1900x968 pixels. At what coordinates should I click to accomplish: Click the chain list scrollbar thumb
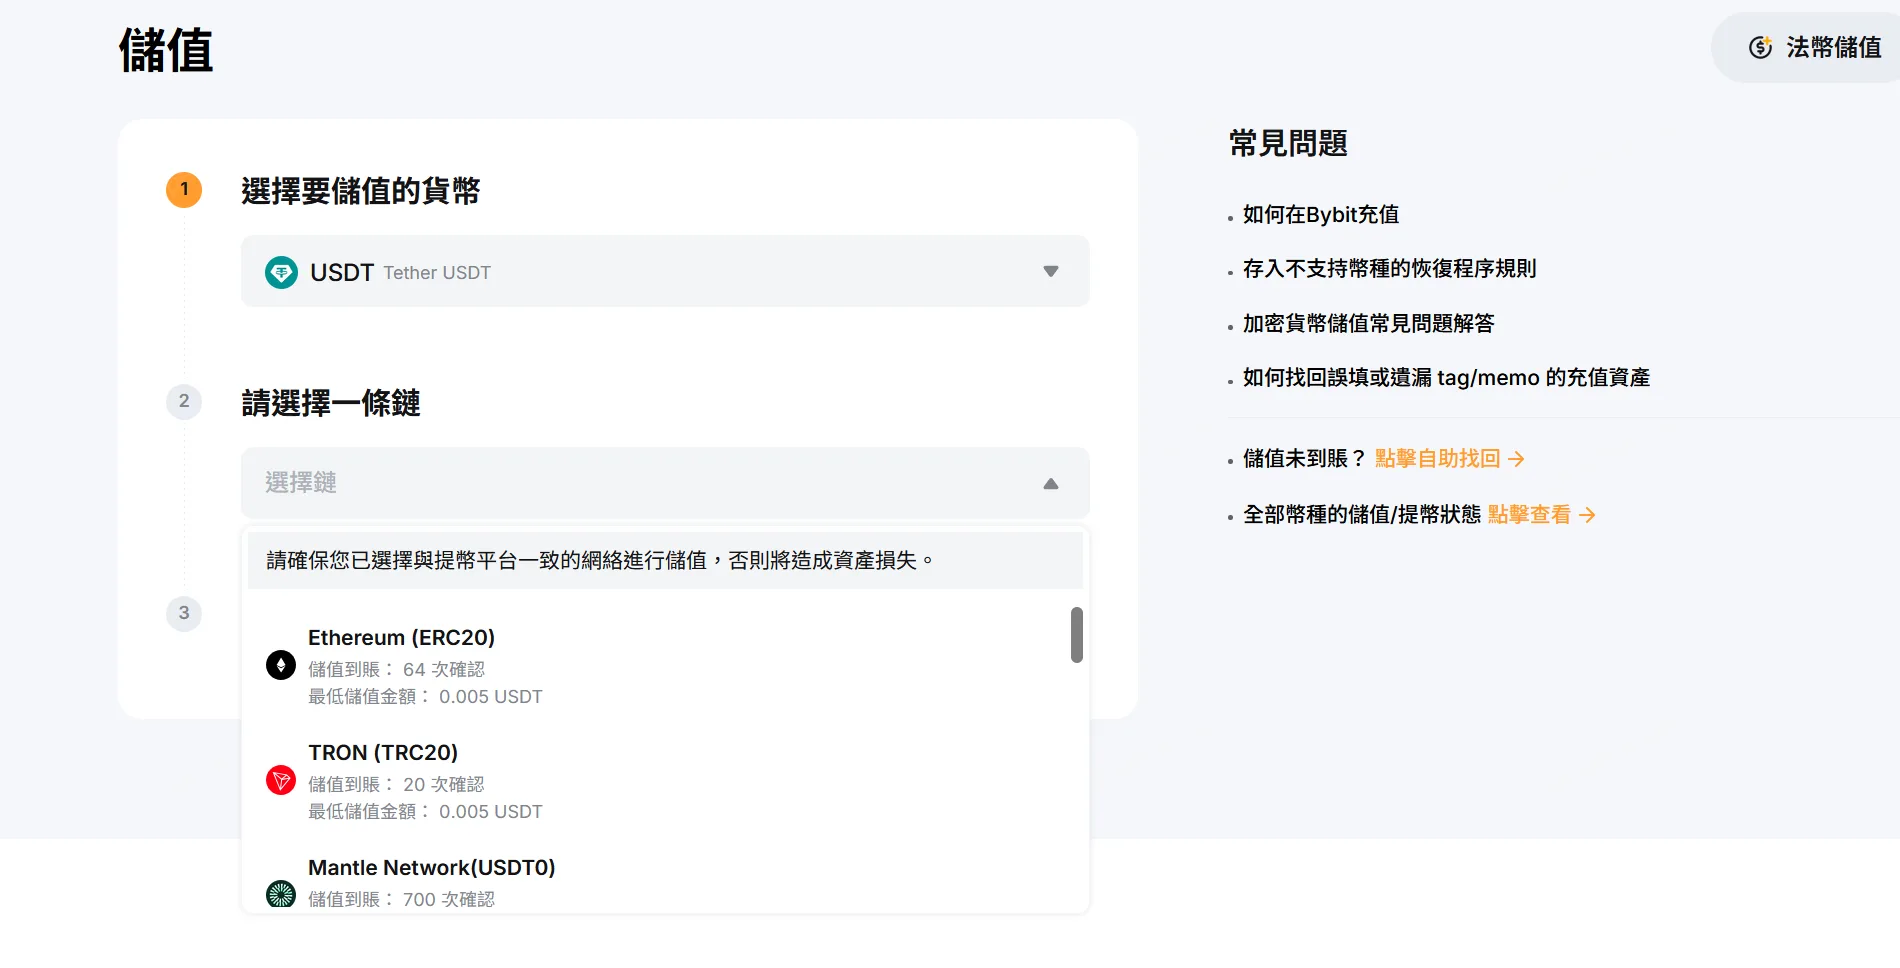coord(1077,635)
